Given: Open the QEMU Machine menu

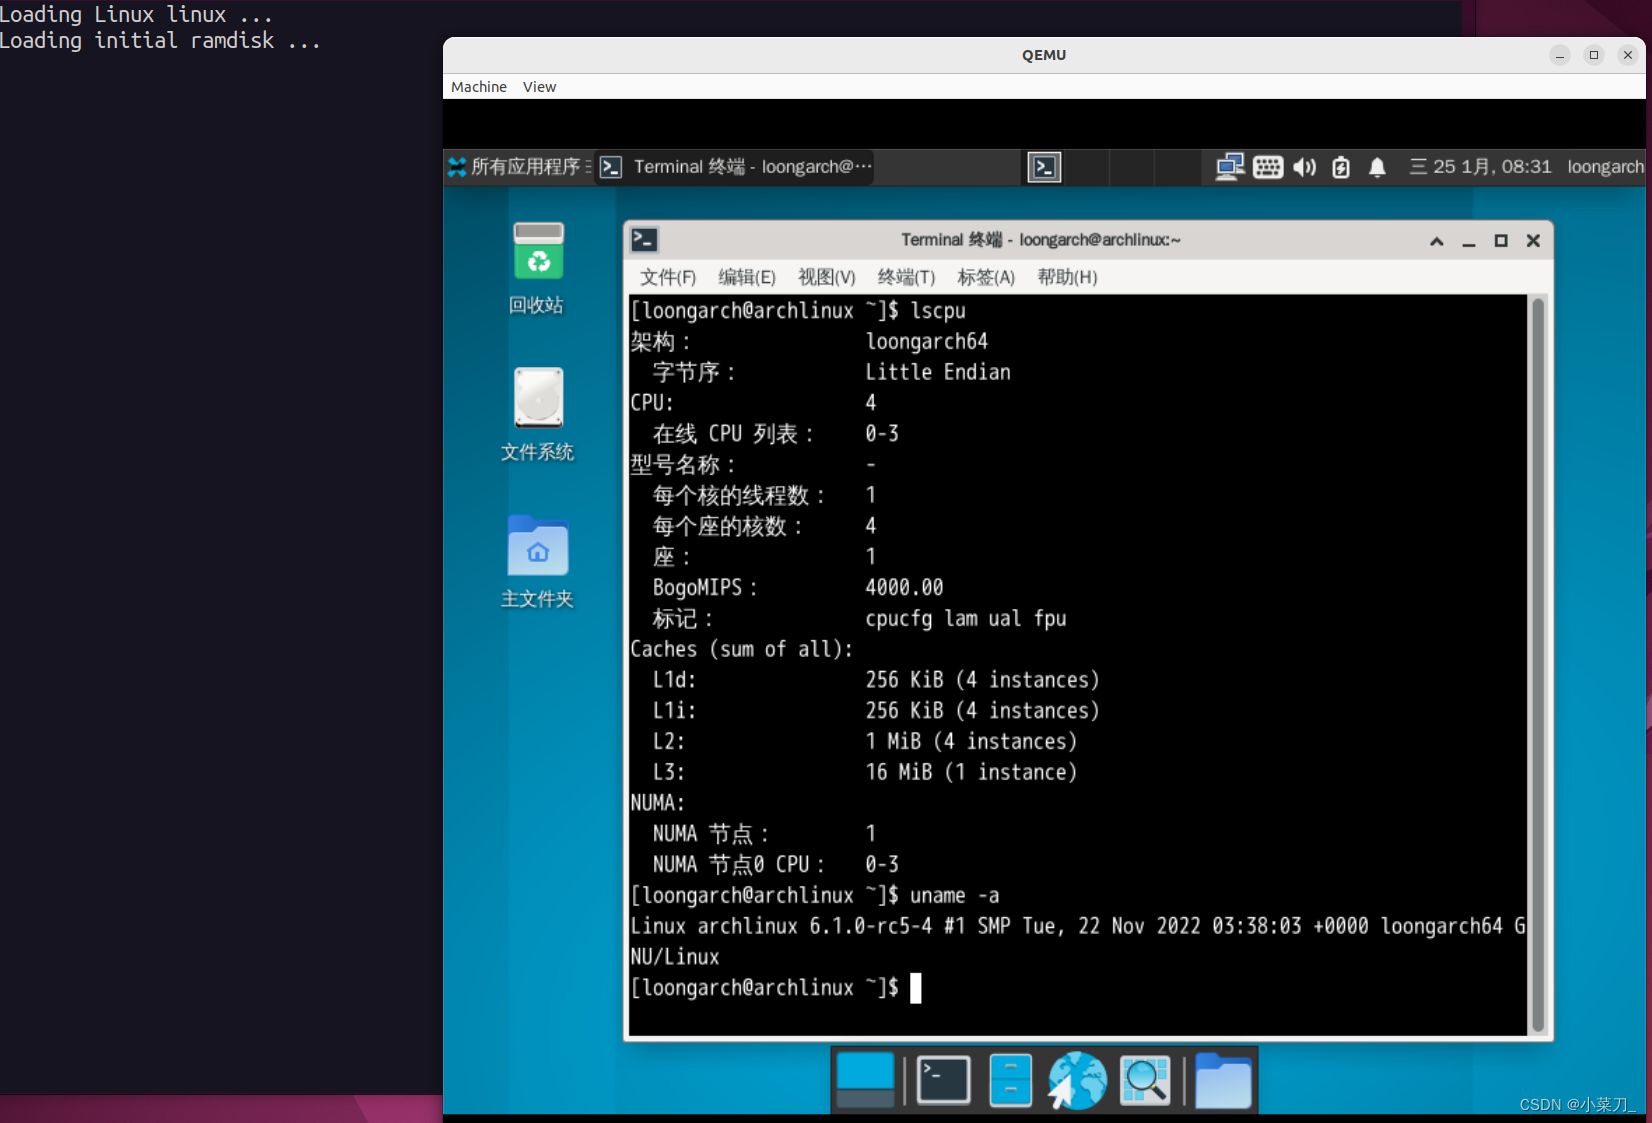Looking at the screenshot, I should [x=479, y=87].
